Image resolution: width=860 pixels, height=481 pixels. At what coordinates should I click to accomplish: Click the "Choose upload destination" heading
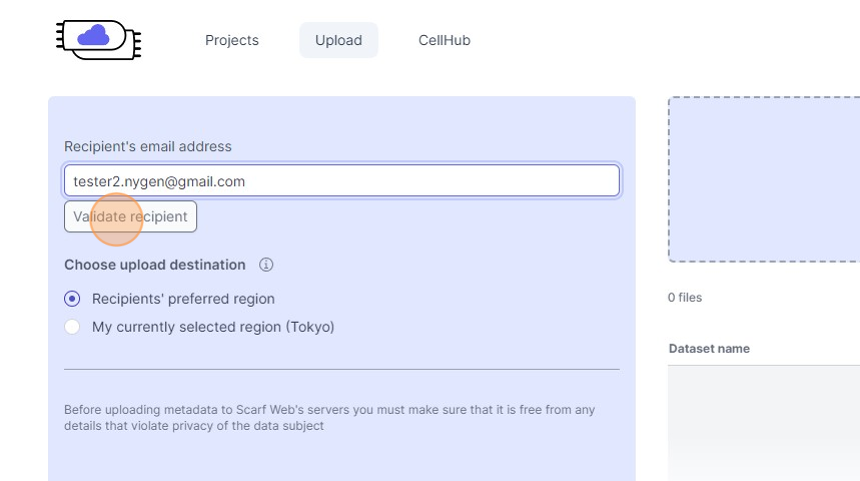tap(154, 265)
